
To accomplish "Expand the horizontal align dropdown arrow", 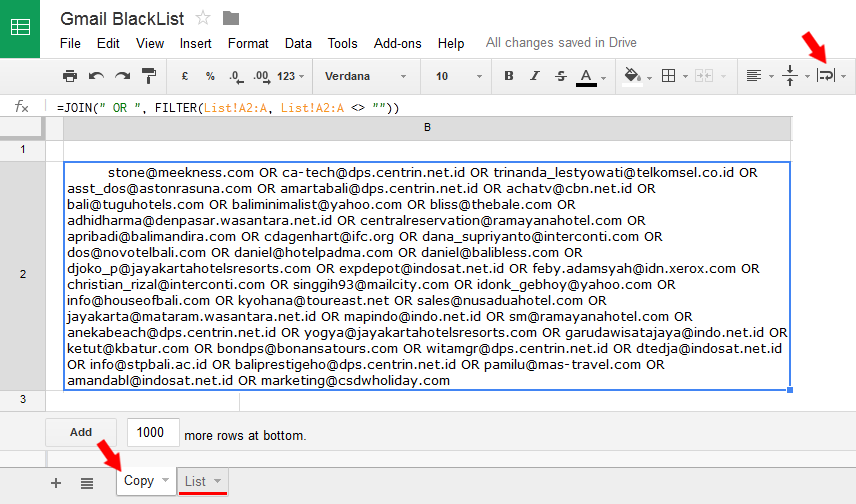I will 771,77.
